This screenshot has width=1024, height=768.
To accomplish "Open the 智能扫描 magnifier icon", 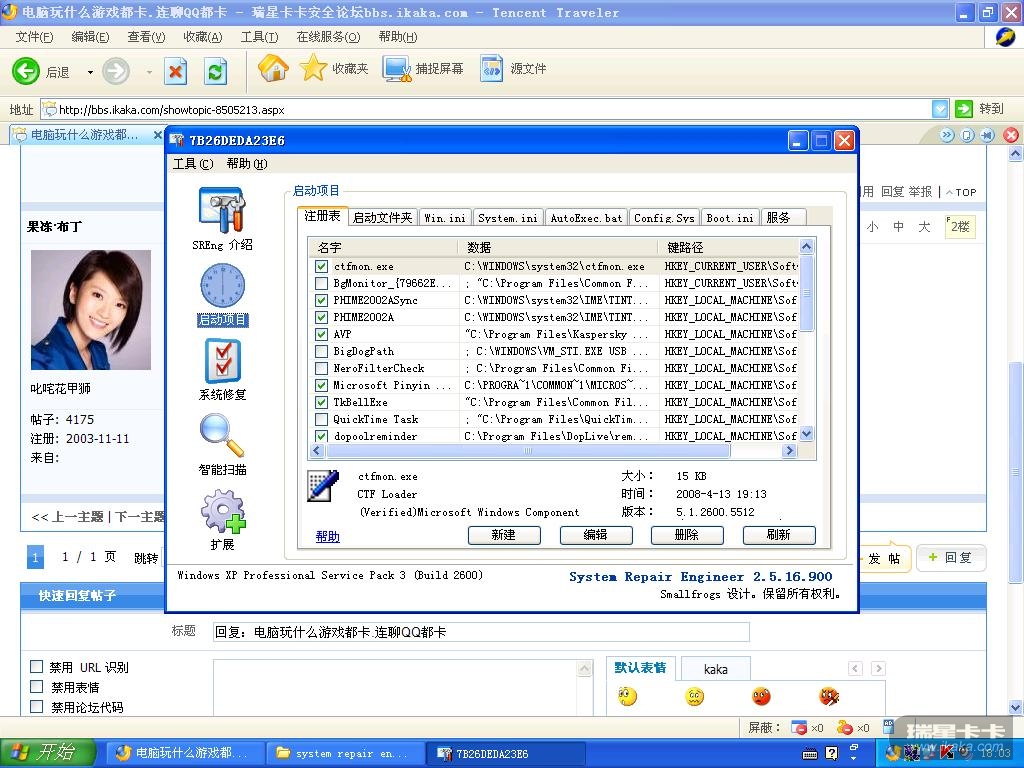I will point(222,436).
